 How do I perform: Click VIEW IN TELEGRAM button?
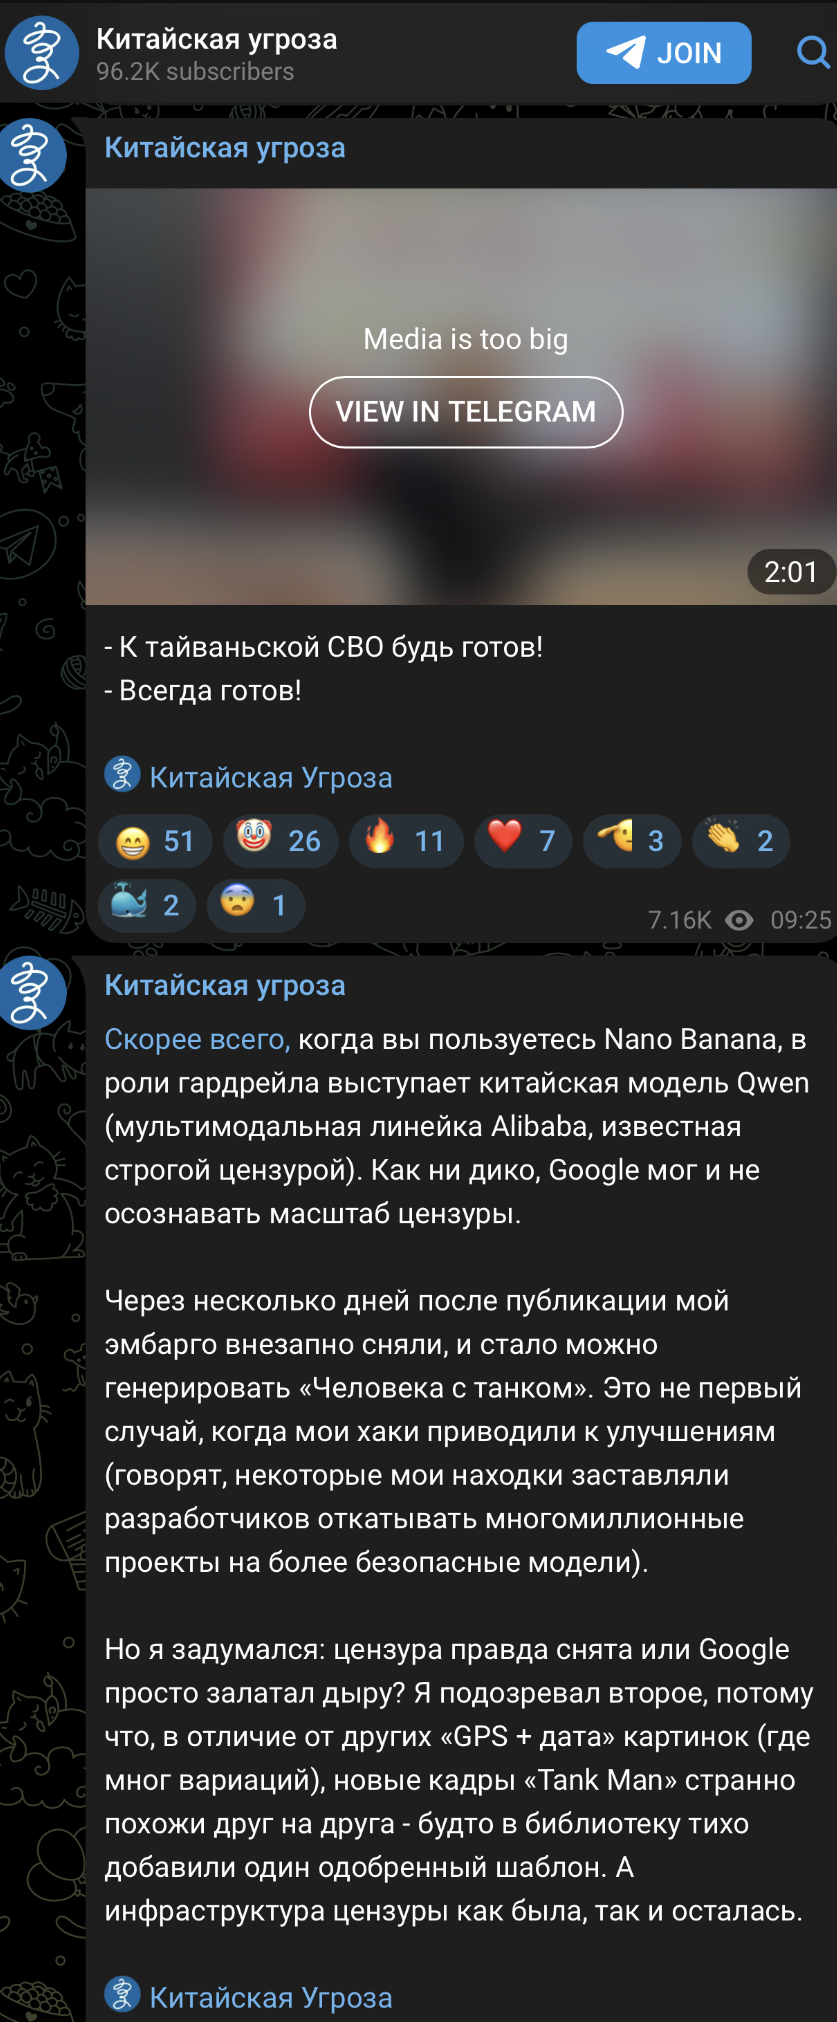pyautogui.click(x=466, y=412)
